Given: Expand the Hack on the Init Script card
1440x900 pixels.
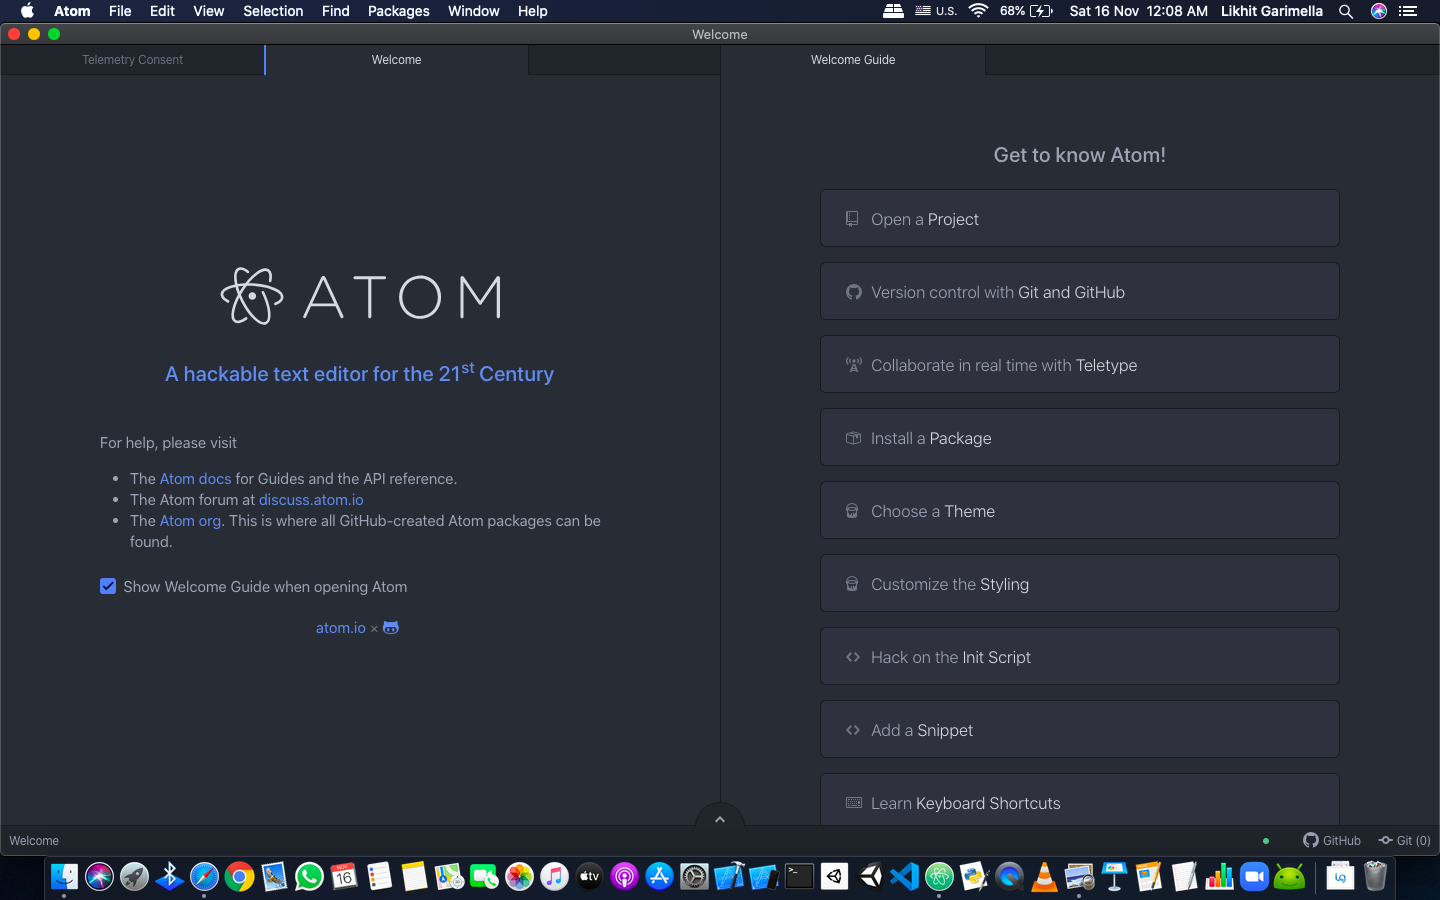Looking at the screenshot, I should pyautogui.click(x=1079, y=656).
